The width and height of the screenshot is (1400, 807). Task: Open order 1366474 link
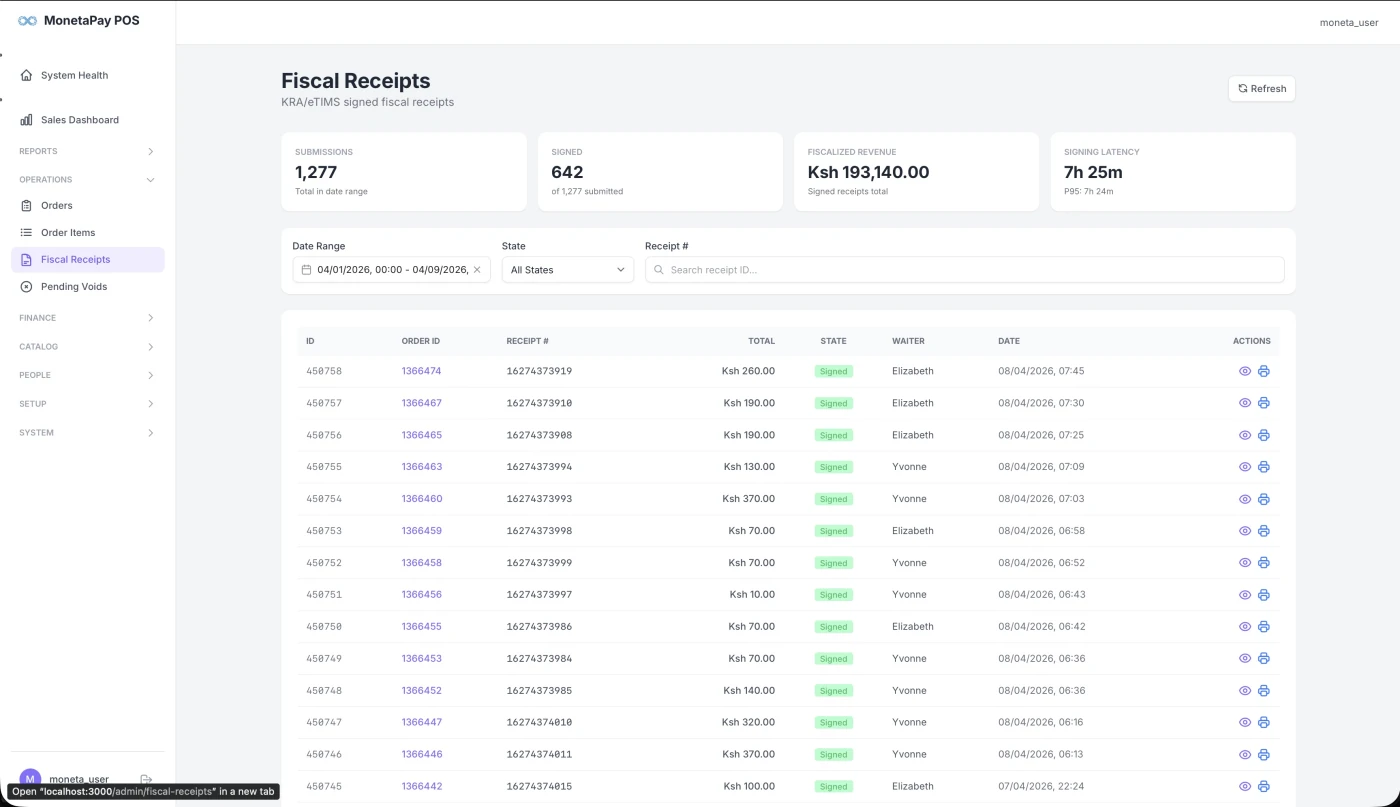[420, 371]
